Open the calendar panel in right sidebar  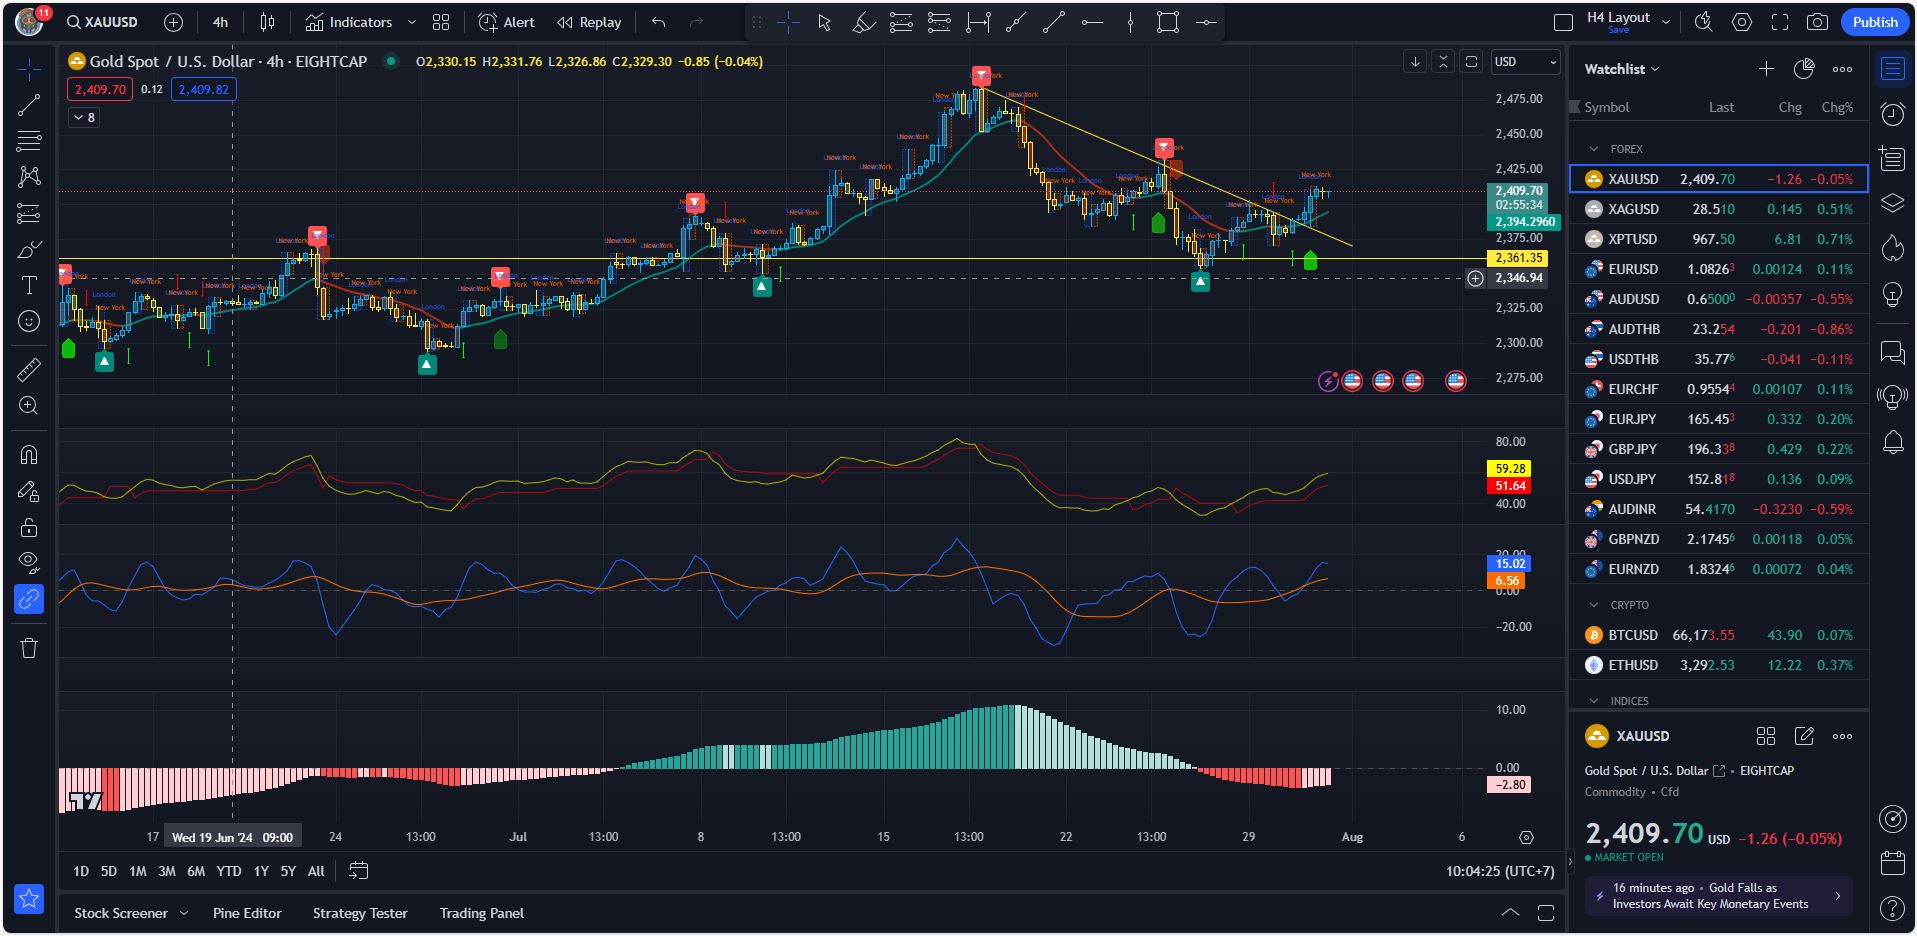[x=1892, y=862]
